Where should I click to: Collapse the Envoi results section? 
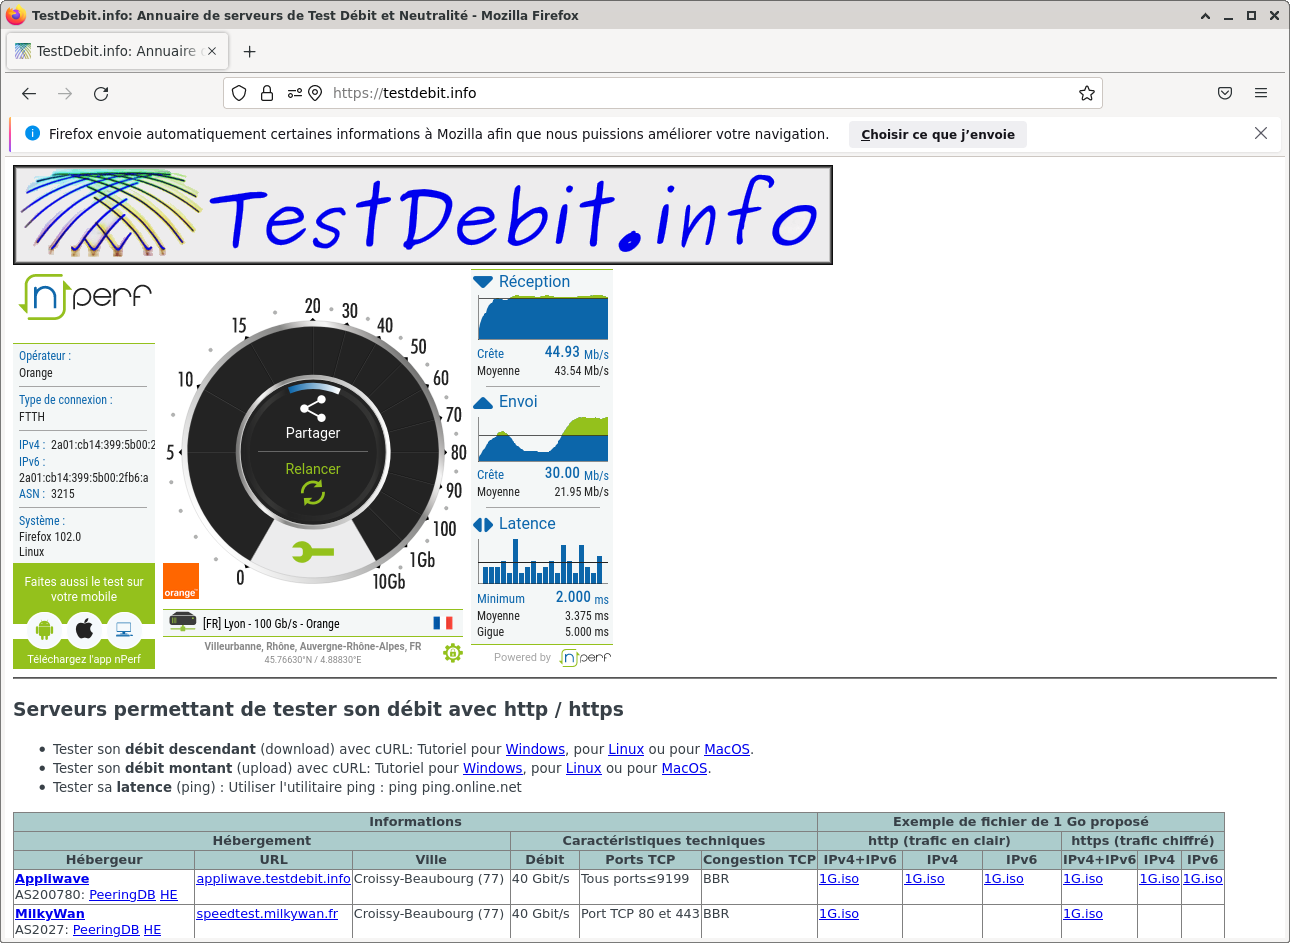(x=481, y=401)
